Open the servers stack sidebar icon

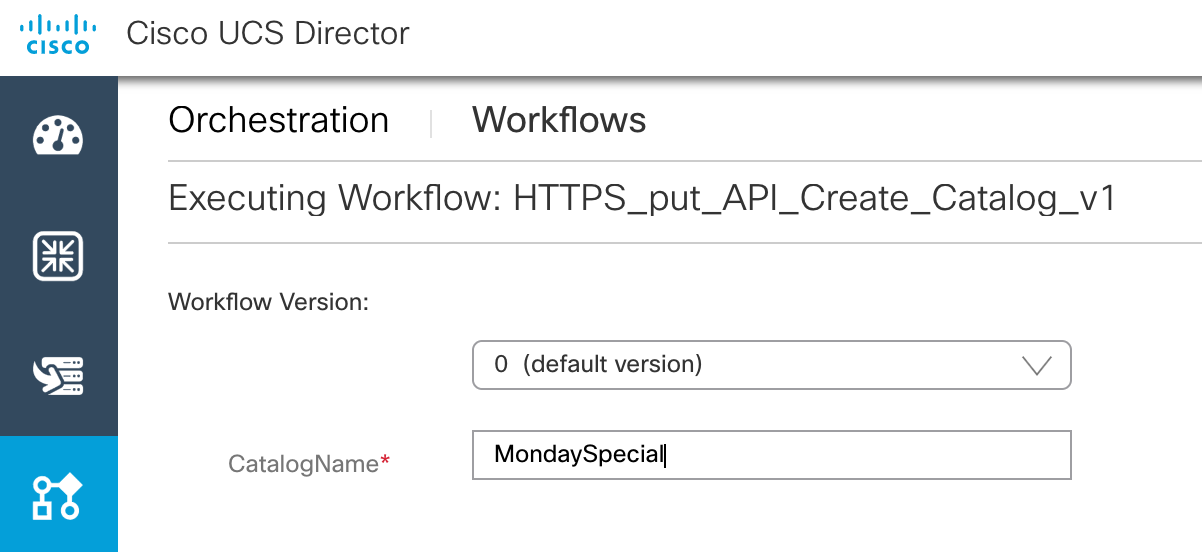(58, 375)
